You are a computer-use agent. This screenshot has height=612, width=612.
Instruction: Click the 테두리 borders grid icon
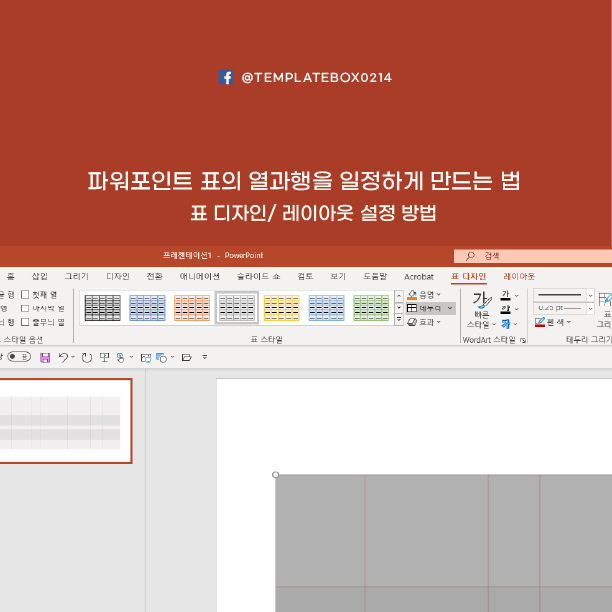(412, 308)
